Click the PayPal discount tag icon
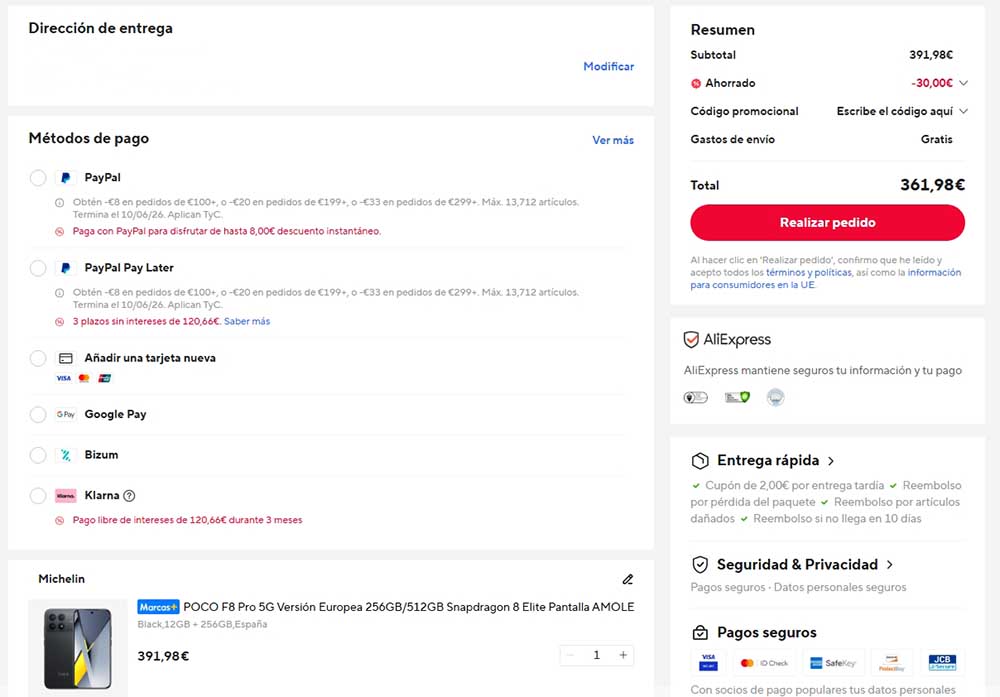 pos(59,231)
